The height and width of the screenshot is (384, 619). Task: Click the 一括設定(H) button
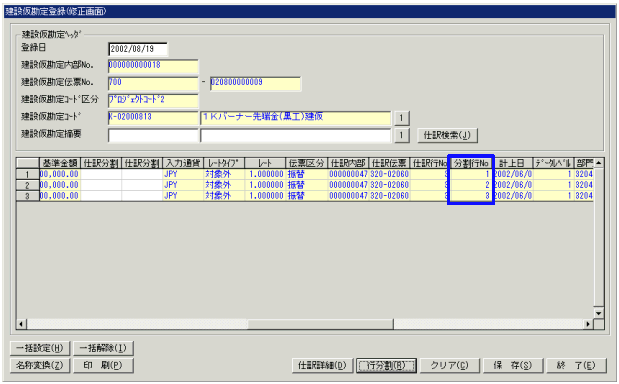(x=40, y=348)
